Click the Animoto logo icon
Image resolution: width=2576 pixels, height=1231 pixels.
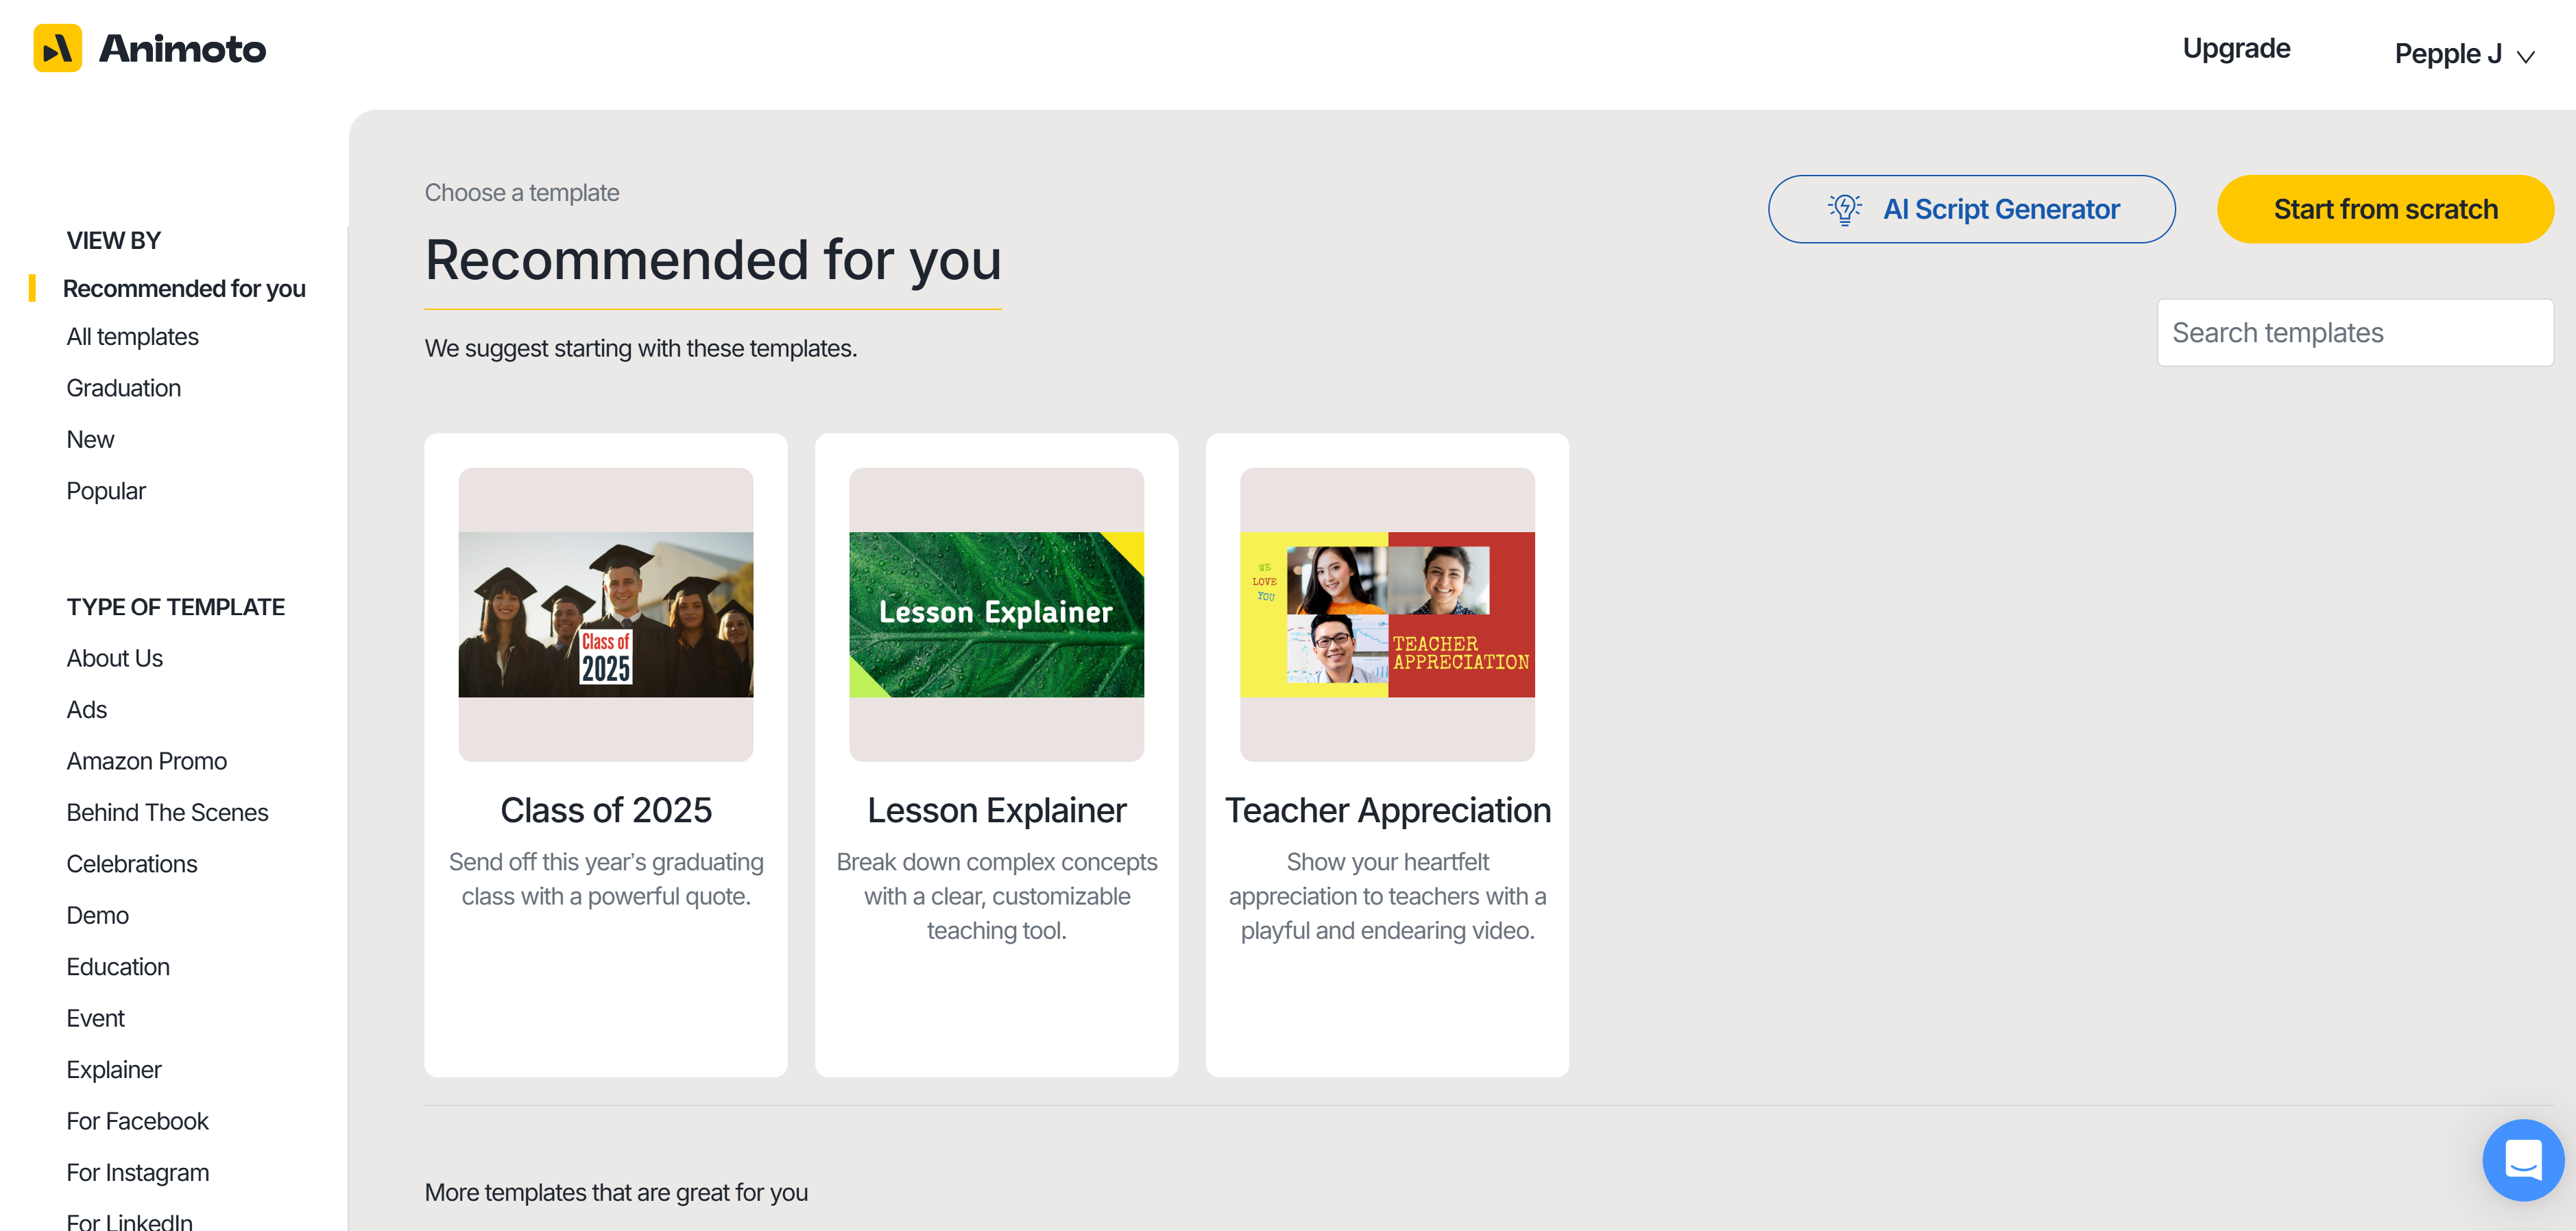point(57,48)
